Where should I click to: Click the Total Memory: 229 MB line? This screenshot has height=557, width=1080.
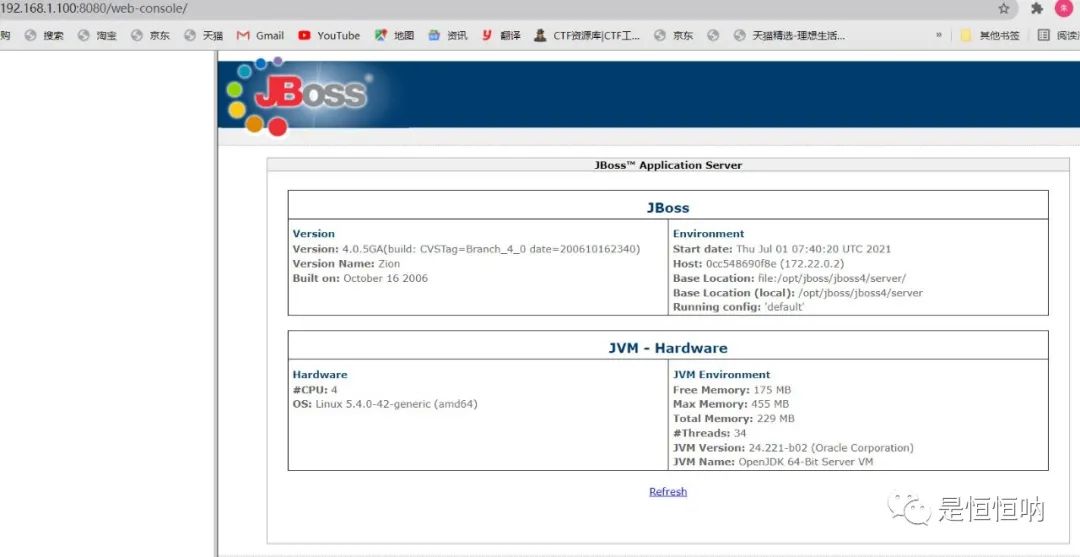(734, 419)
